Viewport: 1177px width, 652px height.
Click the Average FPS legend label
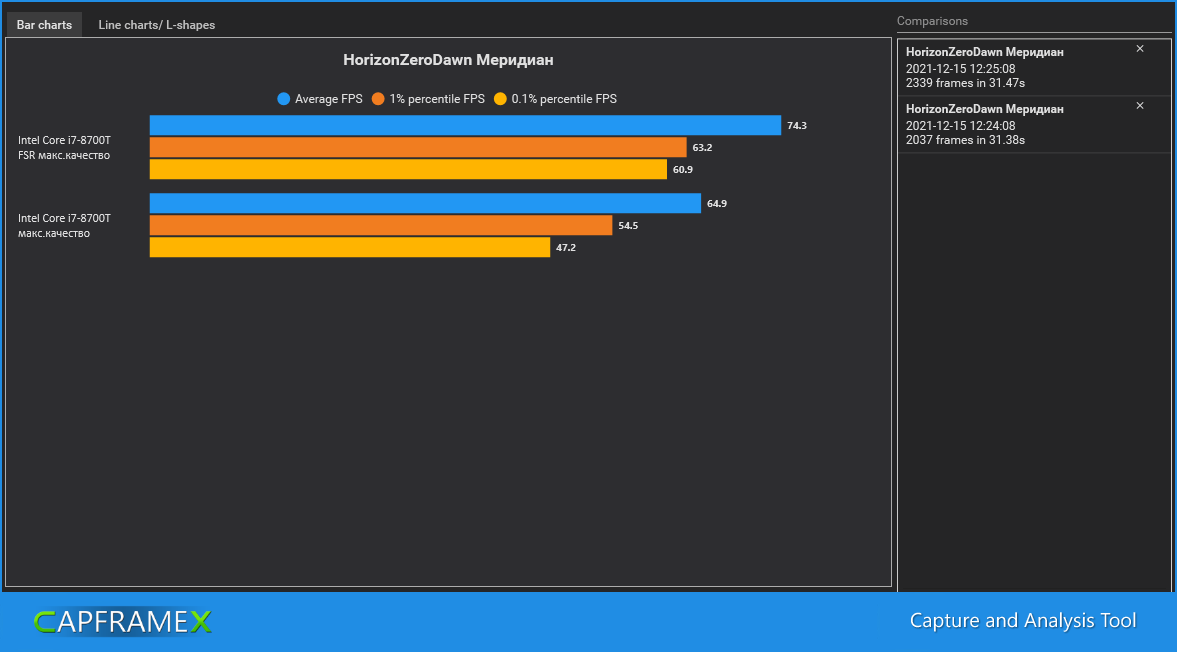[328, 99]
